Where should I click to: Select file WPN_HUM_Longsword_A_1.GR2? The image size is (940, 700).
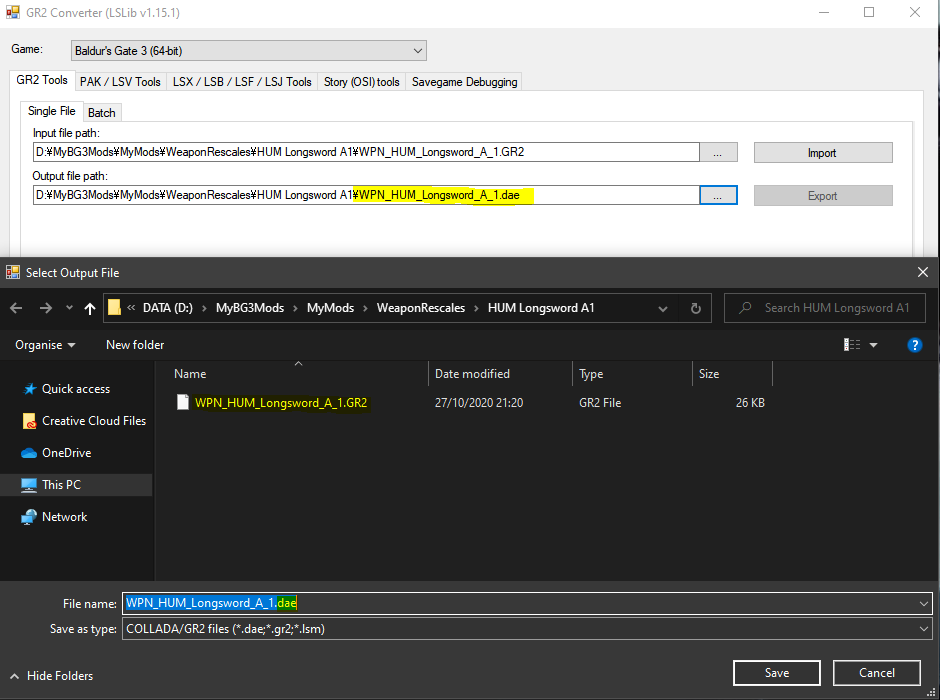pyautogui.click(x=281, y=403)
